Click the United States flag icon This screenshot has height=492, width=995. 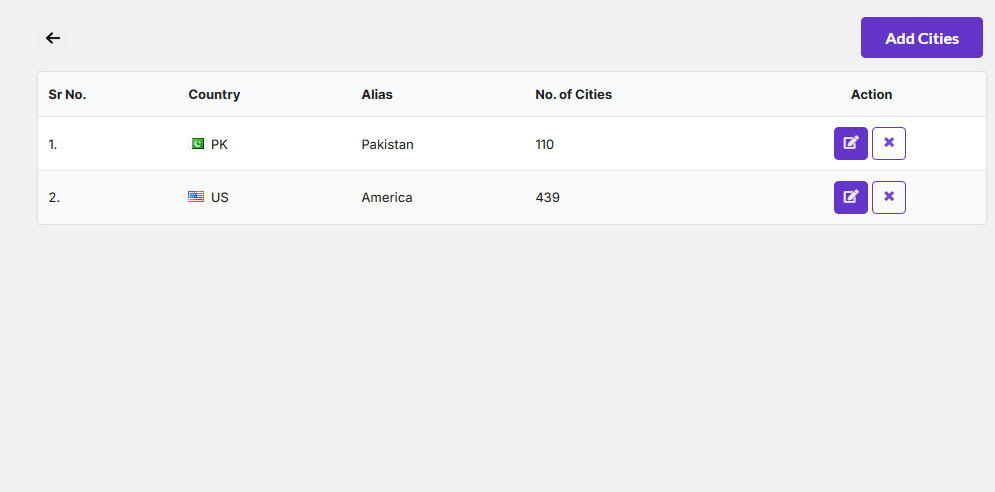click(x=196, y=197)
